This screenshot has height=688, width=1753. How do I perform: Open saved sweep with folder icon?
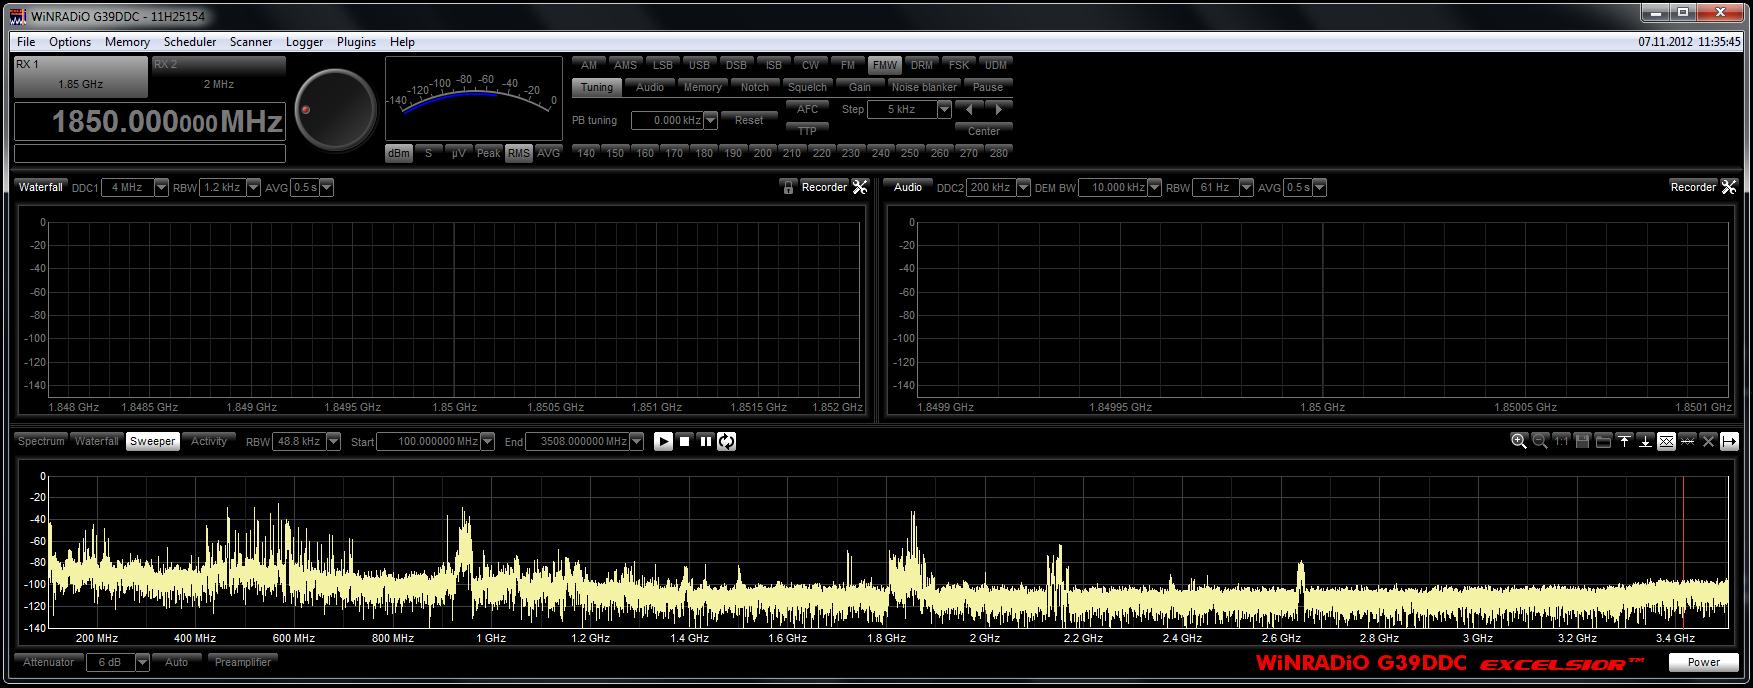click(x=1603, y=441)
